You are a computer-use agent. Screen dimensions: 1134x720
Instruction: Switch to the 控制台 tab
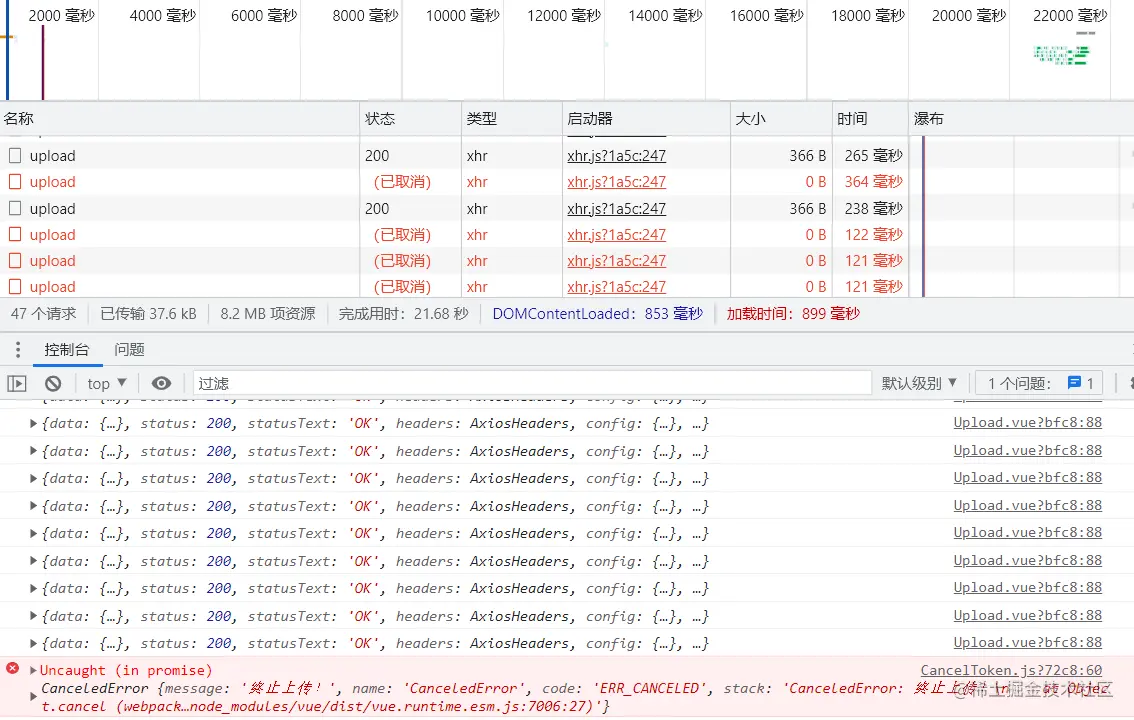(x=67, y=349)
